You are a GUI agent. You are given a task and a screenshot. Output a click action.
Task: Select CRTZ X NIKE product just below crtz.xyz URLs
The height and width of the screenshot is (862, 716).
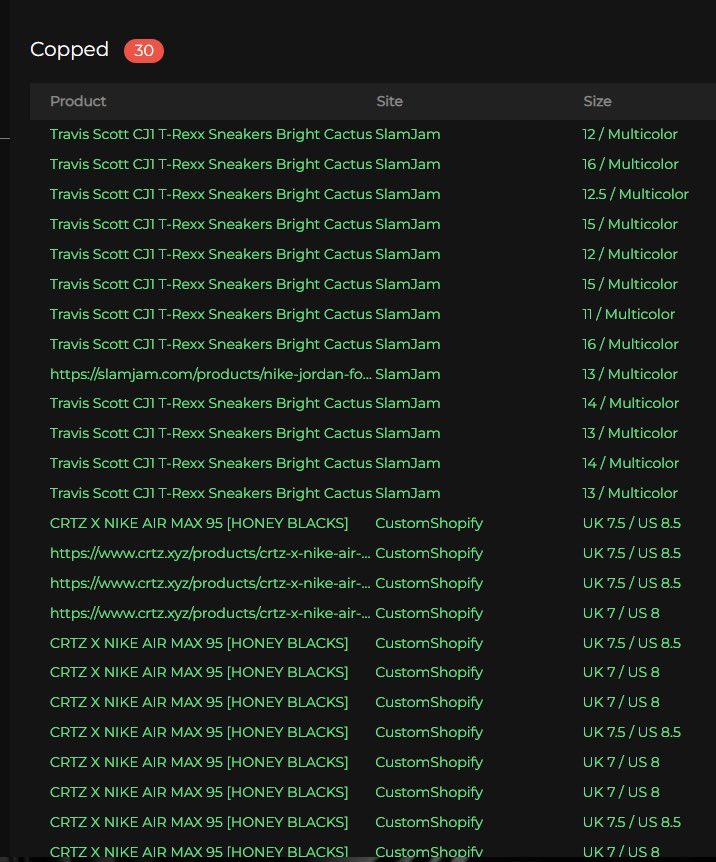[x=199, y=643]
